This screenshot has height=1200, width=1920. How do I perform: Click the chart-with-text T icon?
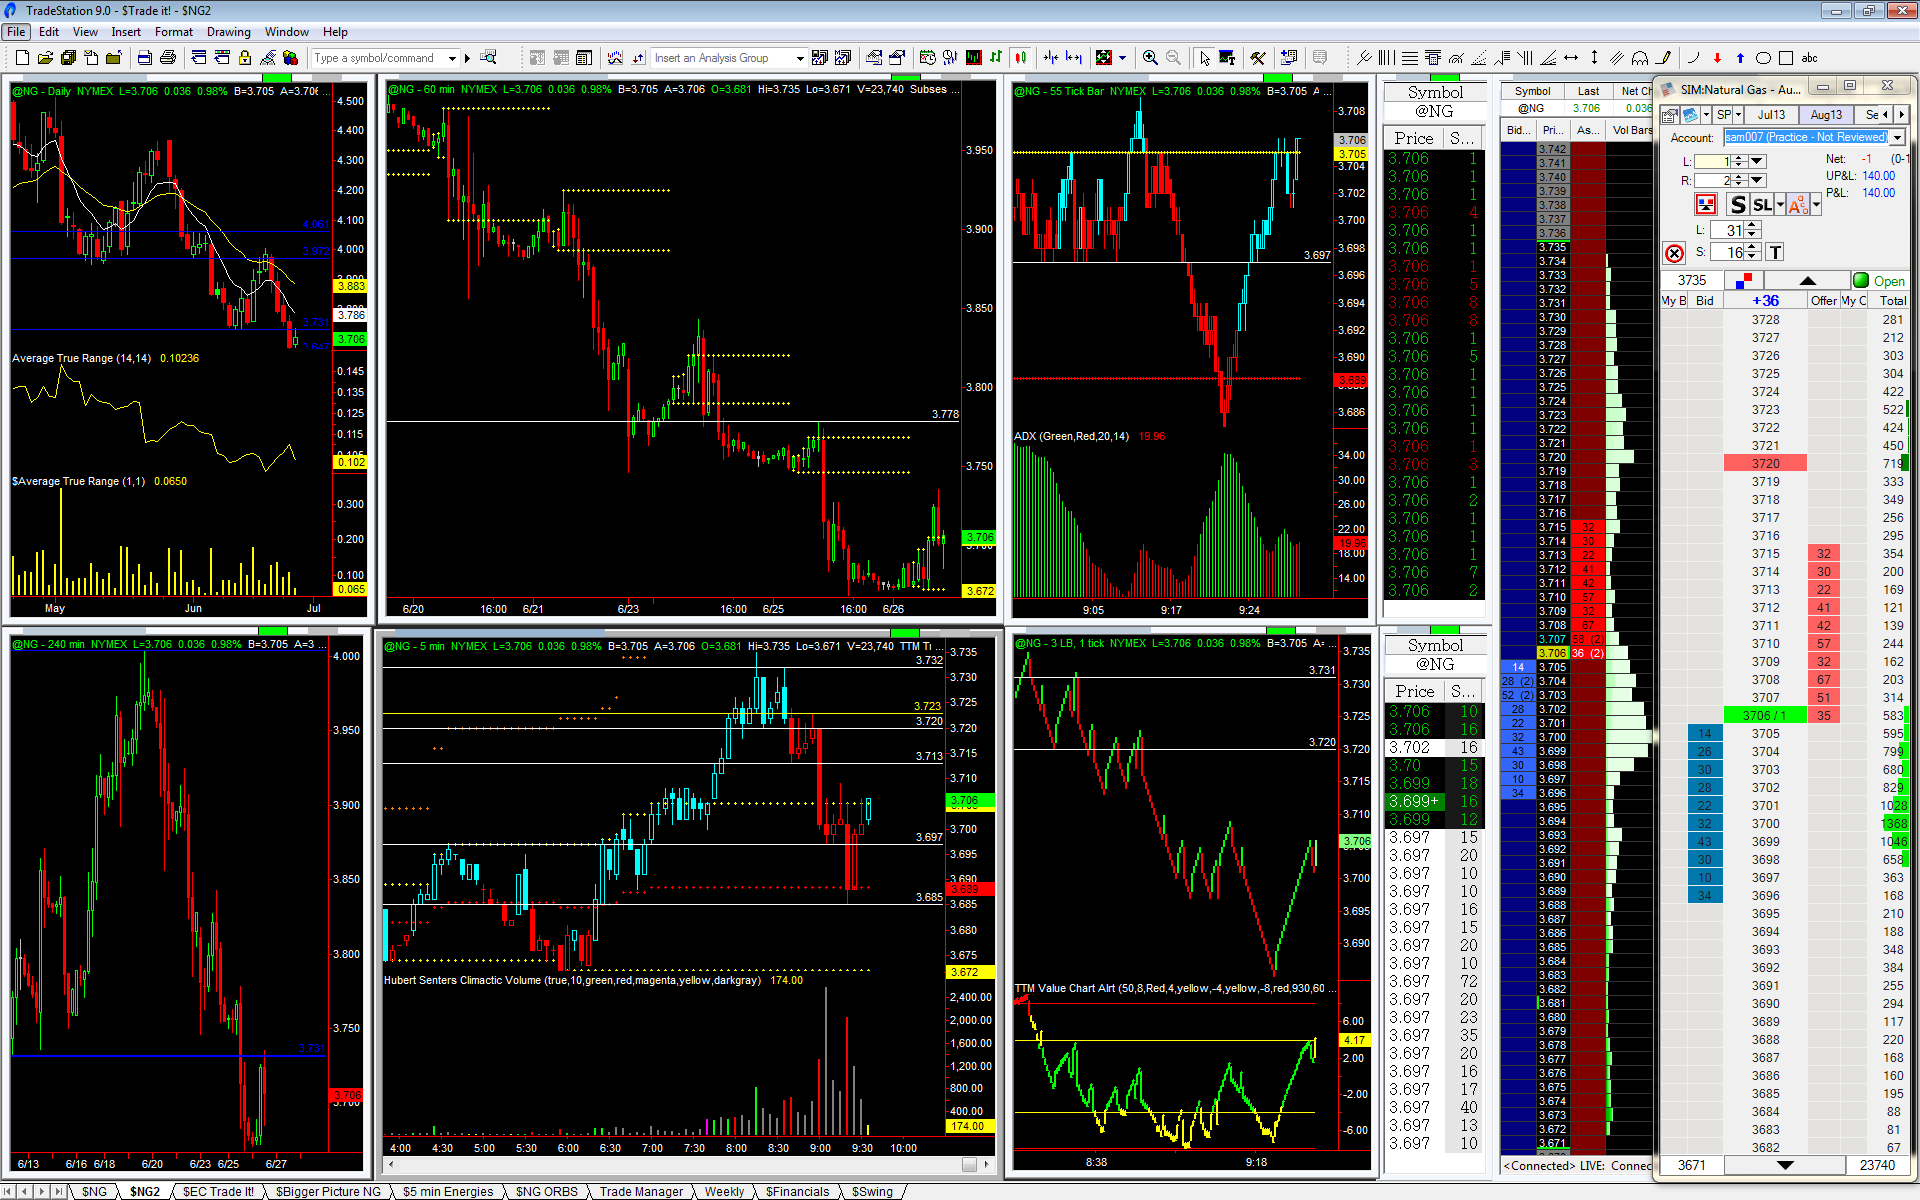tap(1227, 58)
